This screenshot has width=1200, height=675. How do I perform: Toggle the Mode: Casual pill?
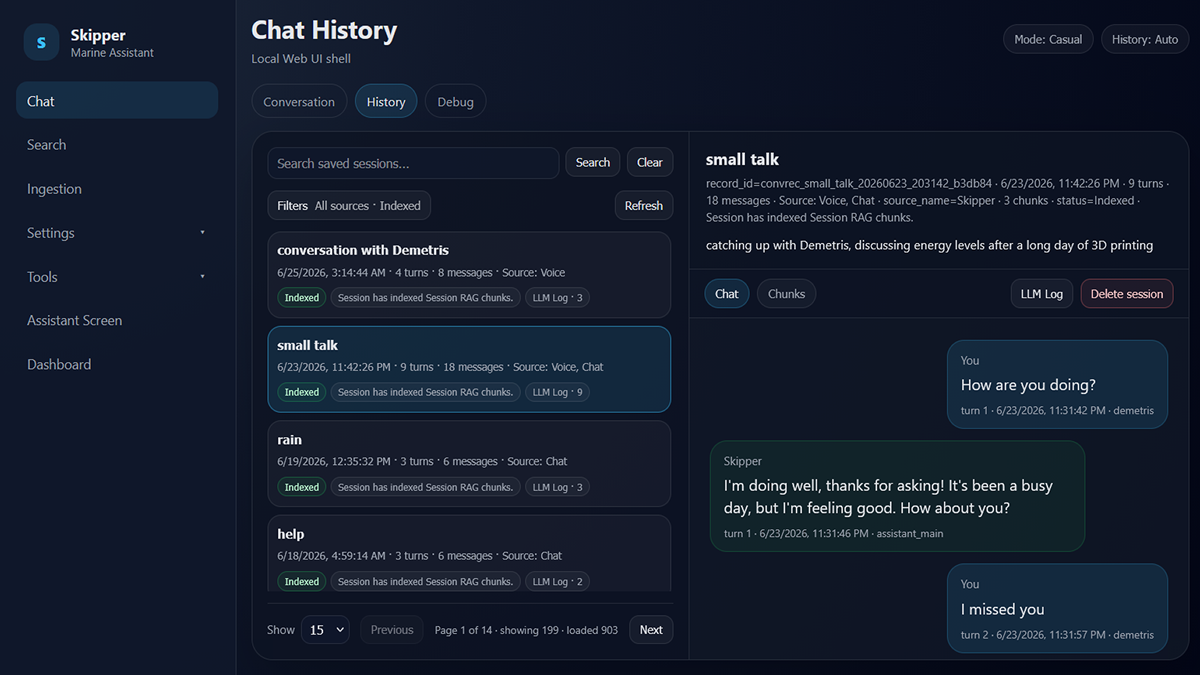point(1048,40)
